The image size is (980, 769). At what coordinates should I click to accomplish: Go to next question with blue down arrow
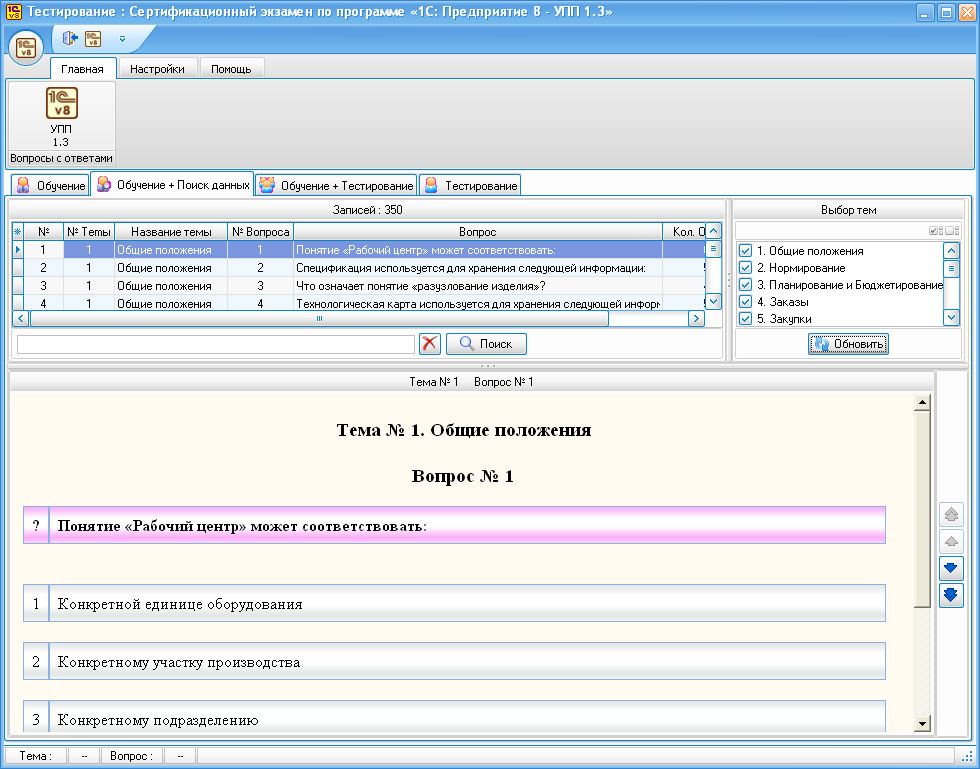[x=952, y=568]
